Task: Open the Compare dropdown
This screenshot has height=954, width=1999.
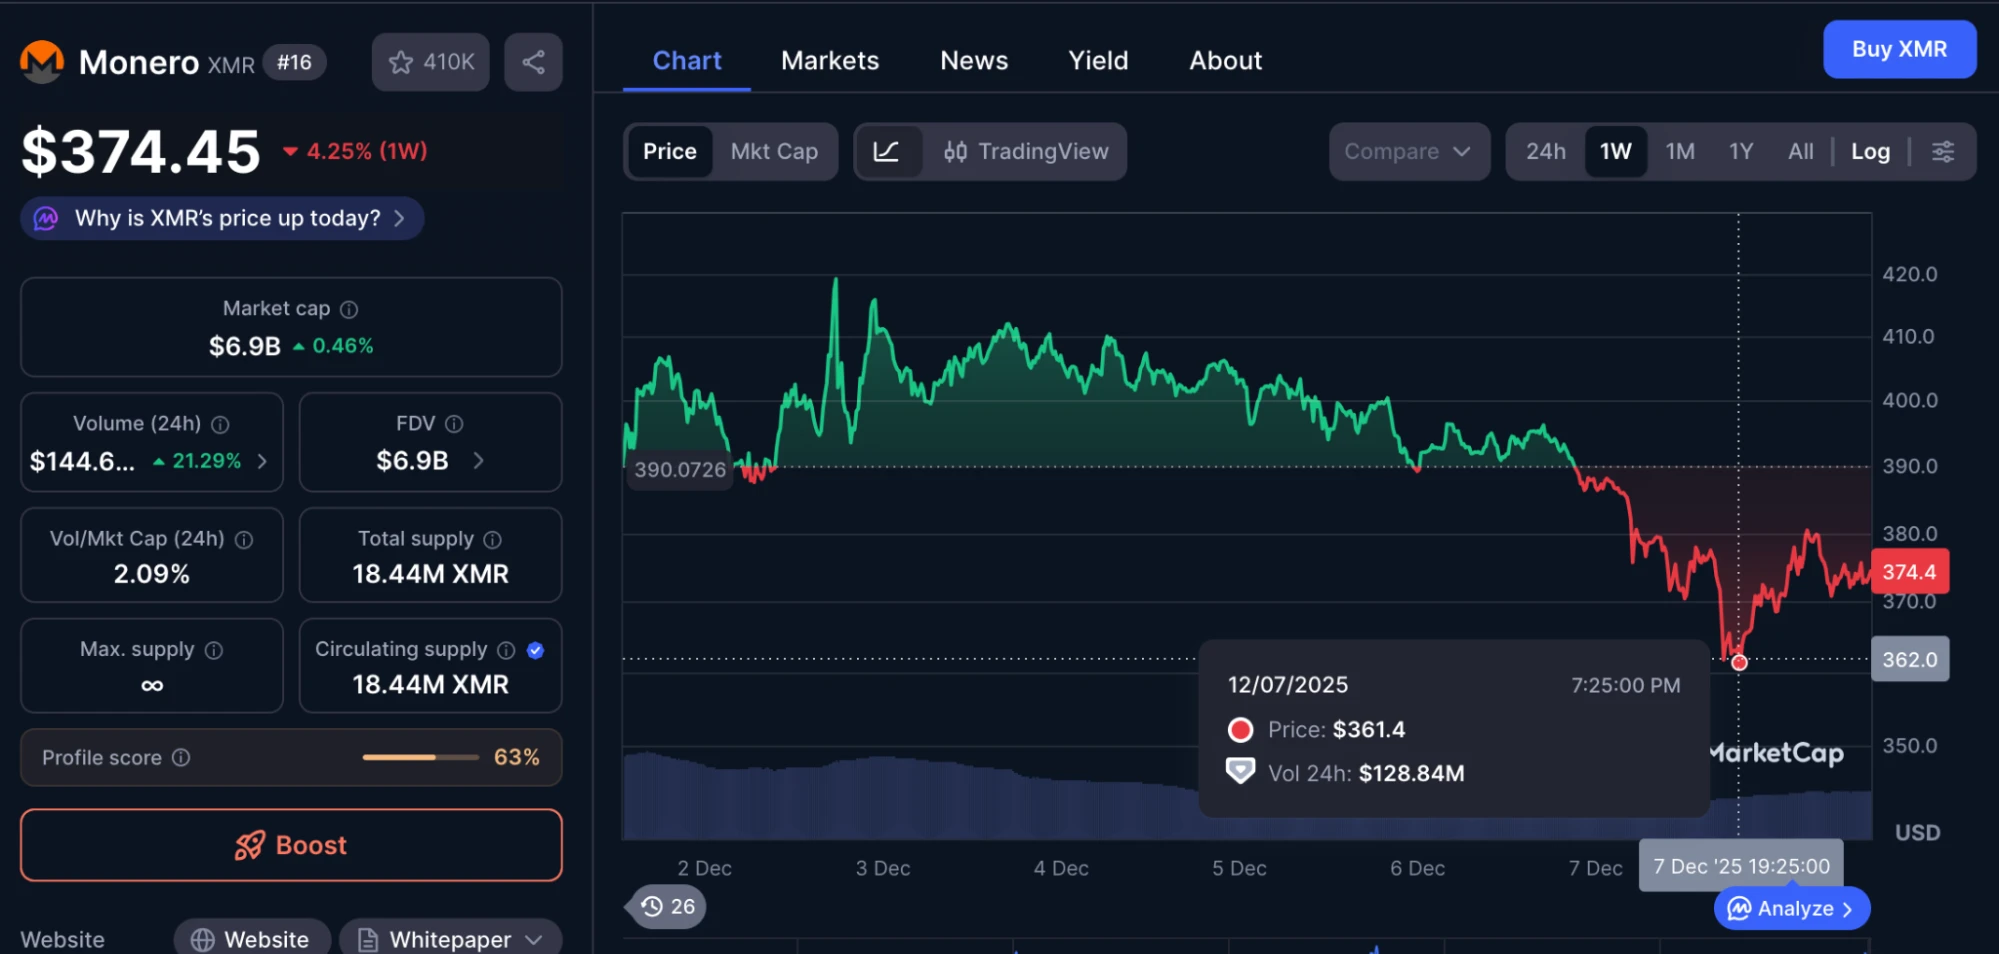Action: coord(1409,152)
